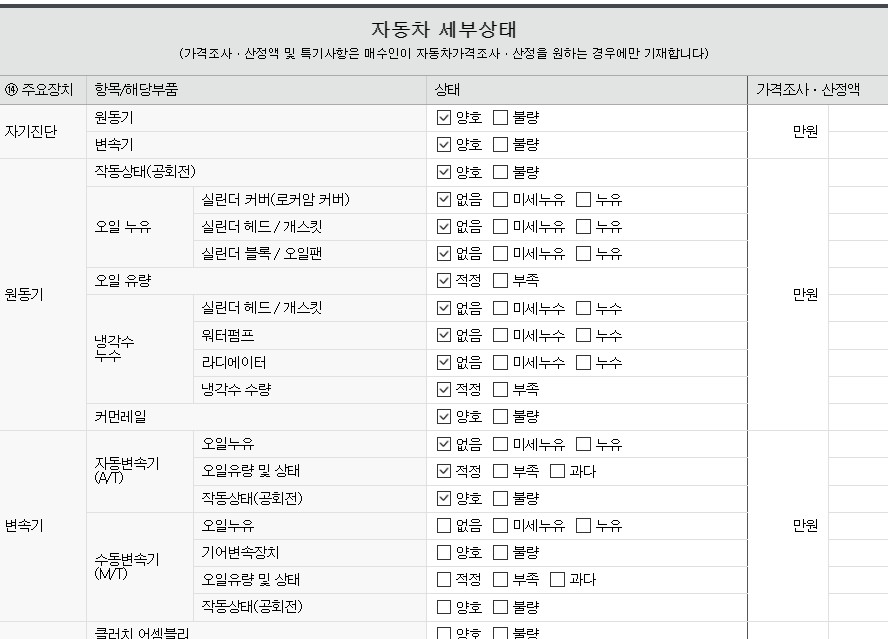Check 없음 for 수동변속기 오일누유

(x=445, y=525)
